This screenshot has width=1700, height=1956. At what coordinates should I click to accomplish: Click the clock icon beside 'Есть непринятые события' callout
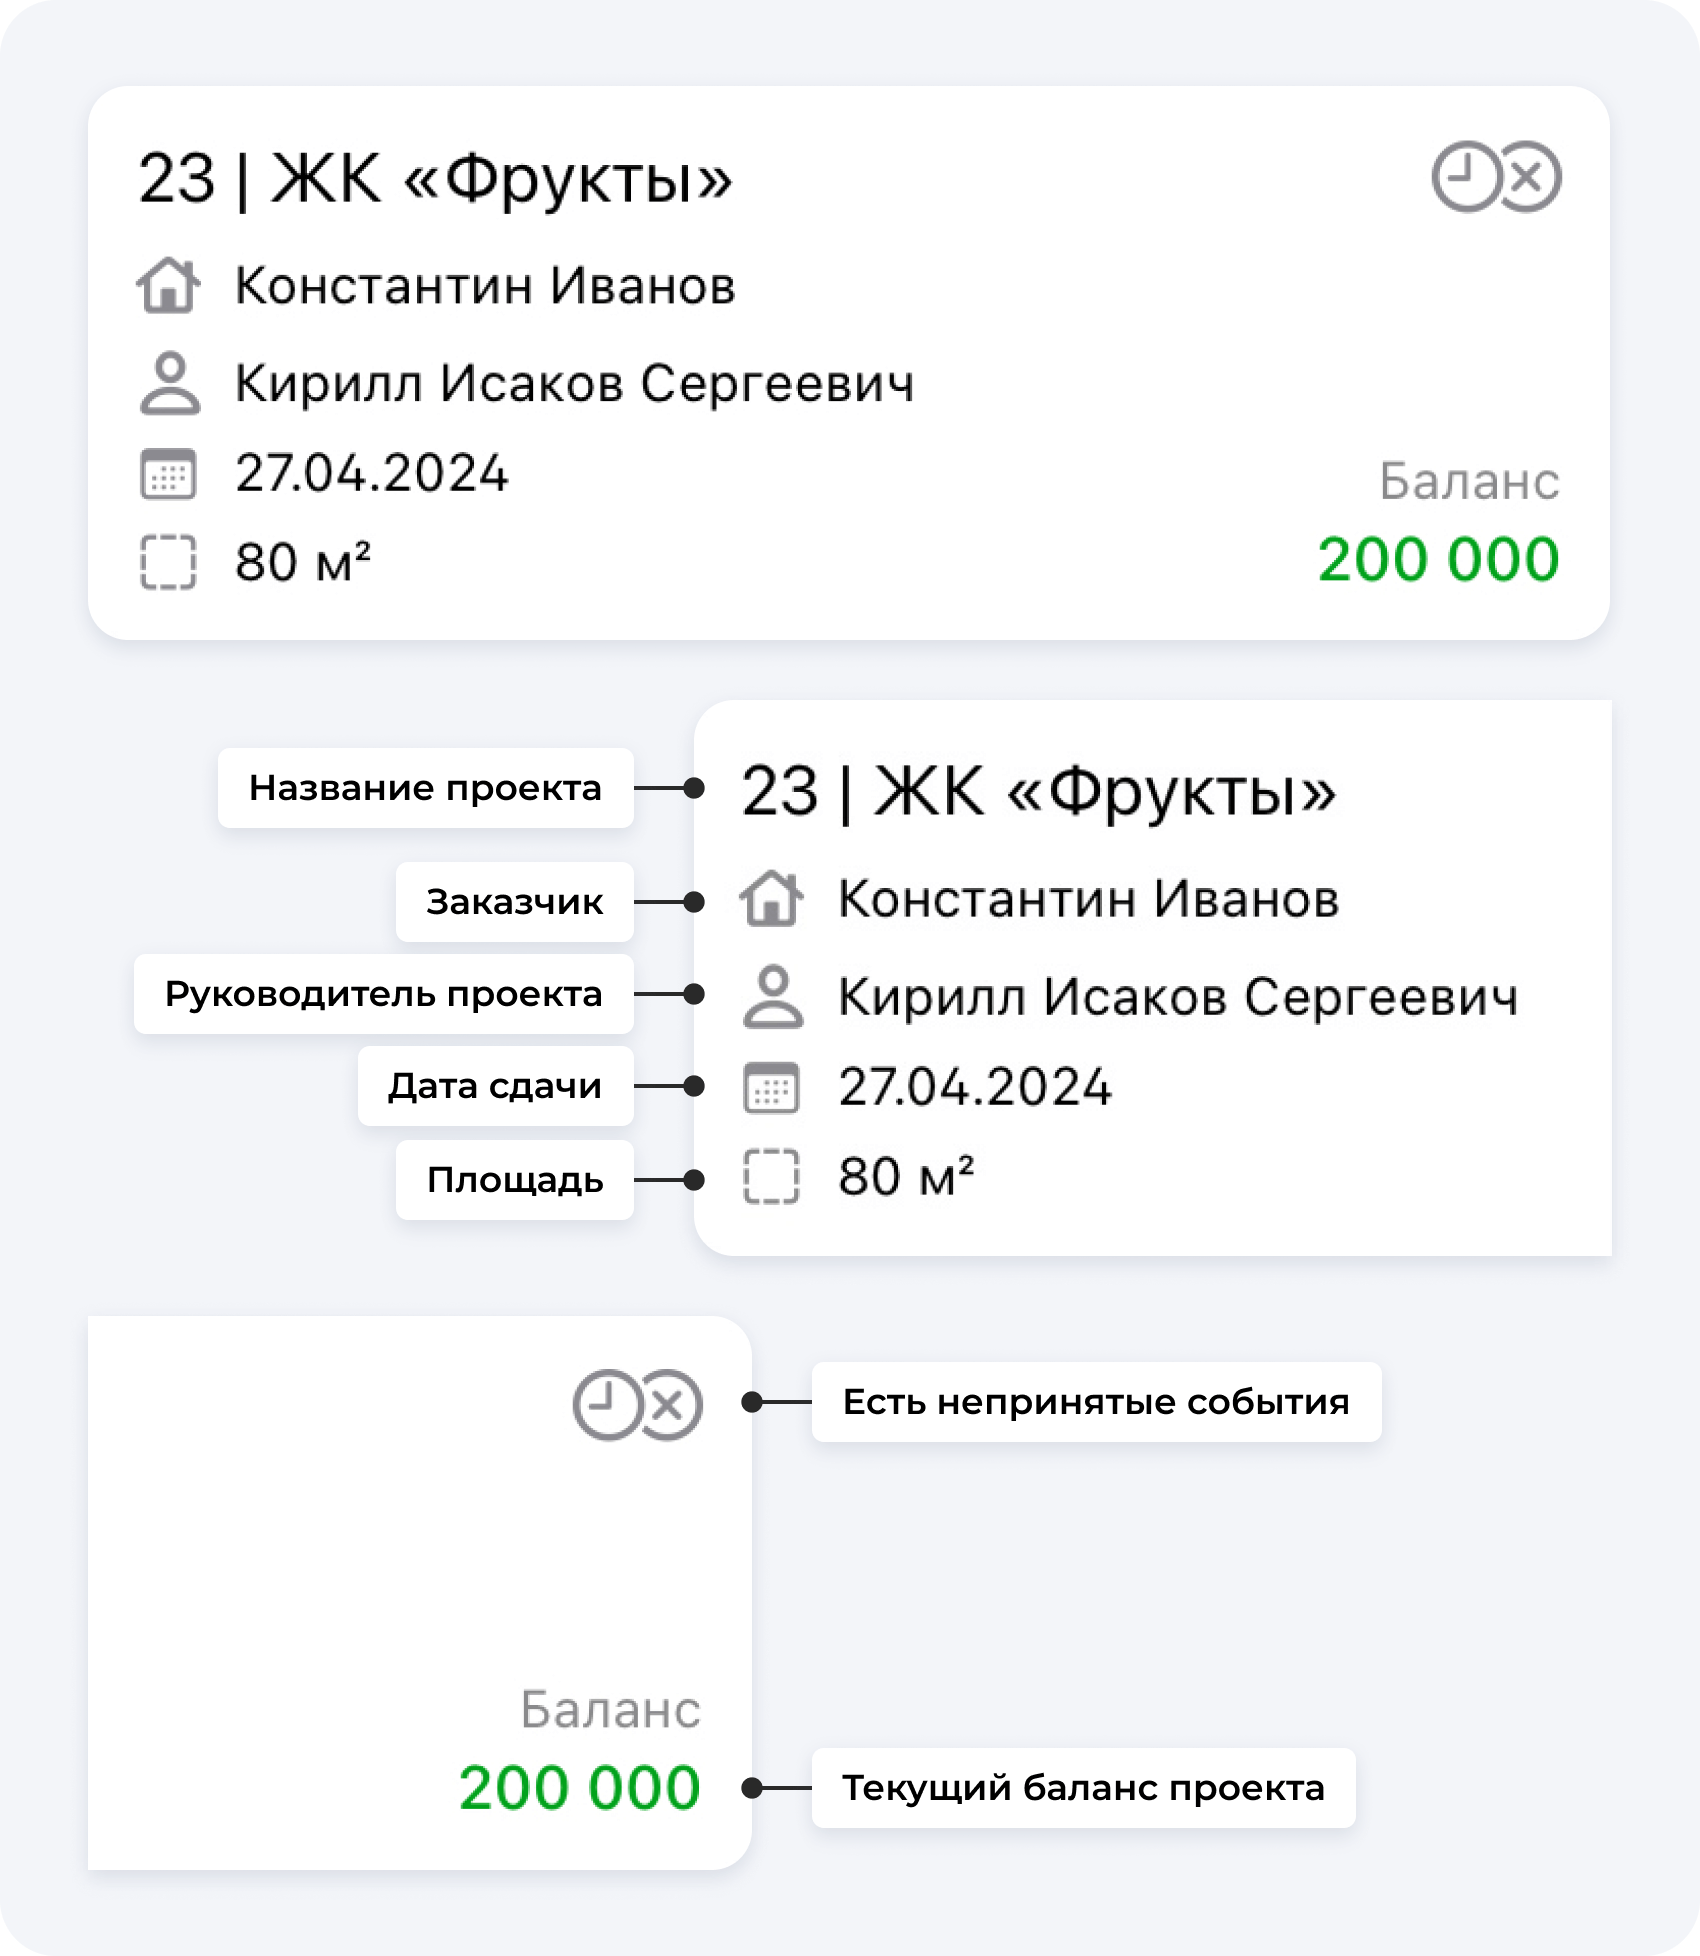pyautogui.click(x=606, y=1404)
